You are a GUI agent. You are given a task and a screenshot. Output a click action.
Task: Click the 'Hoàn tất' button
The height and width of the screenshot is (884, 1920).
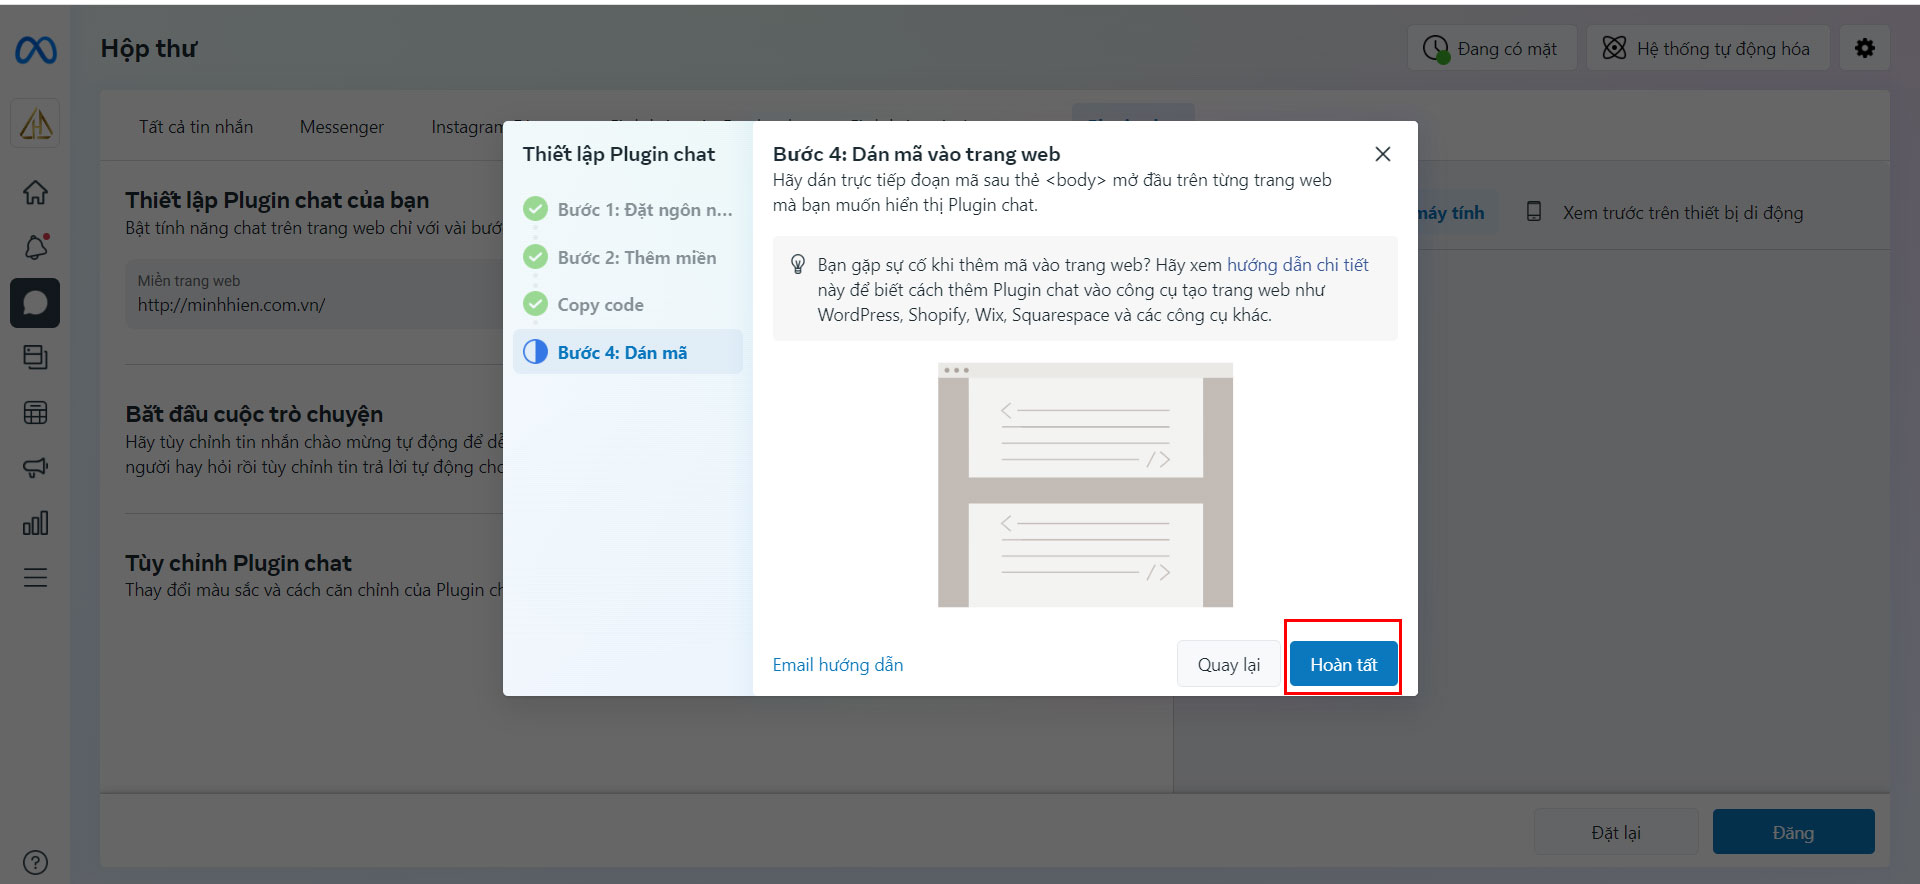[1343, 665]
